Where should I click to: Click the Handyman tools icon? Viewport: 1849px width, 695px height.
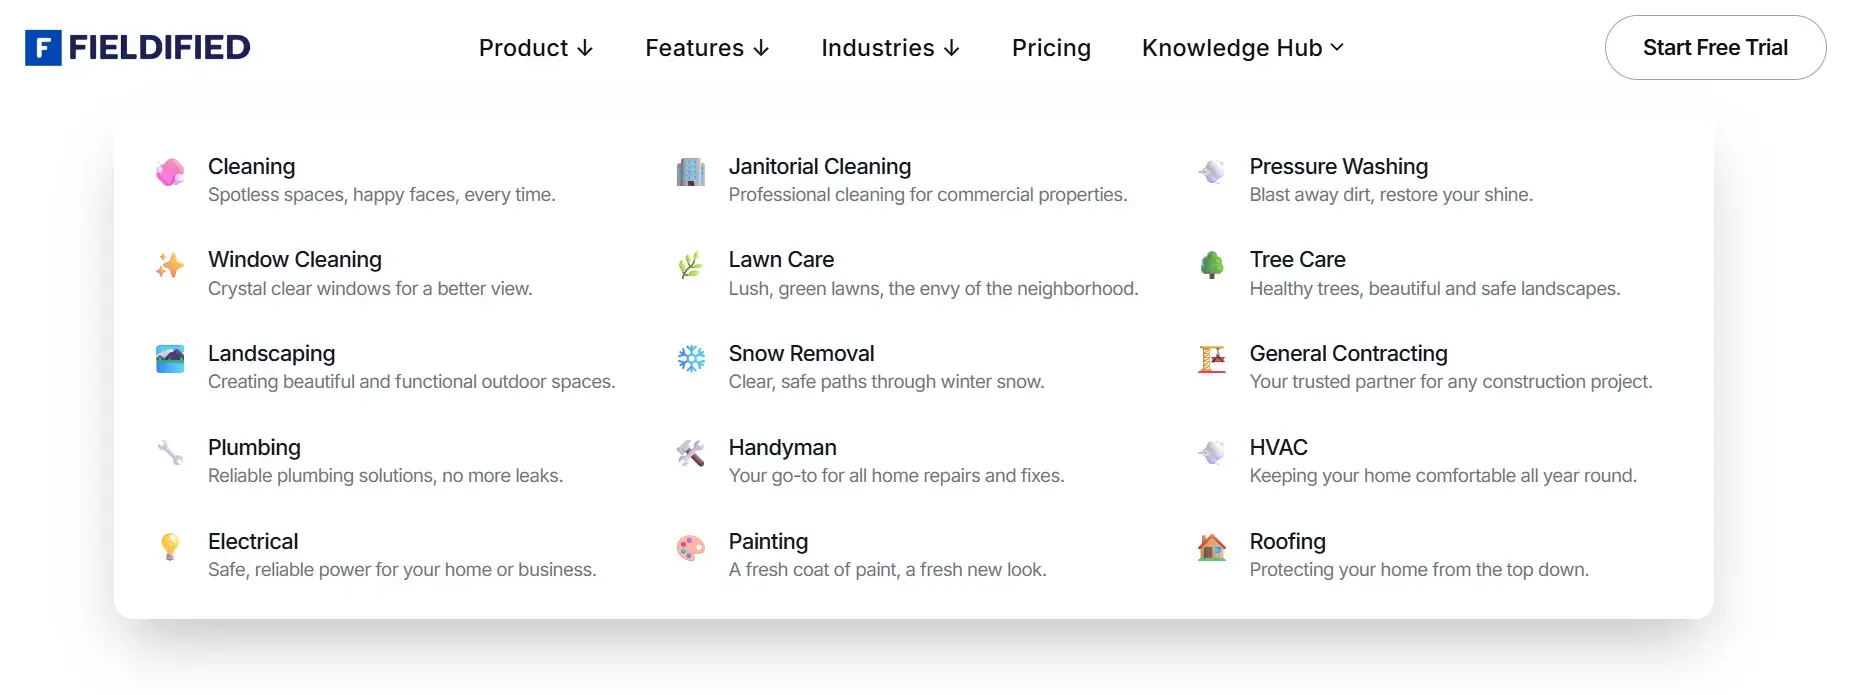click(x=690, y=454)
